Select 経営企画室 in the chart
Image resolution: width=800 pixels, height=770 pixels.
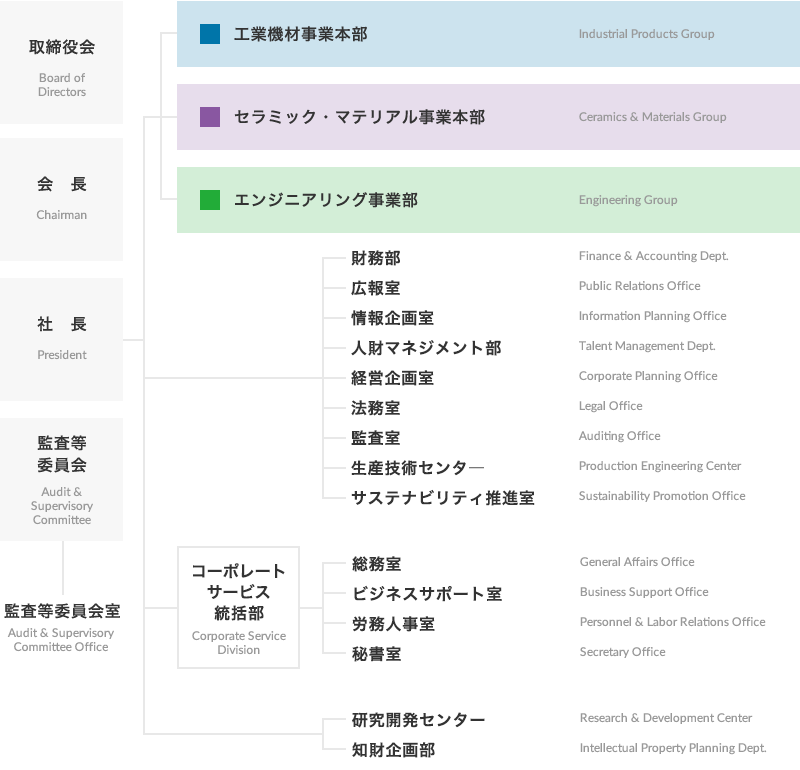pyautogui.click(x=392, y=378)
